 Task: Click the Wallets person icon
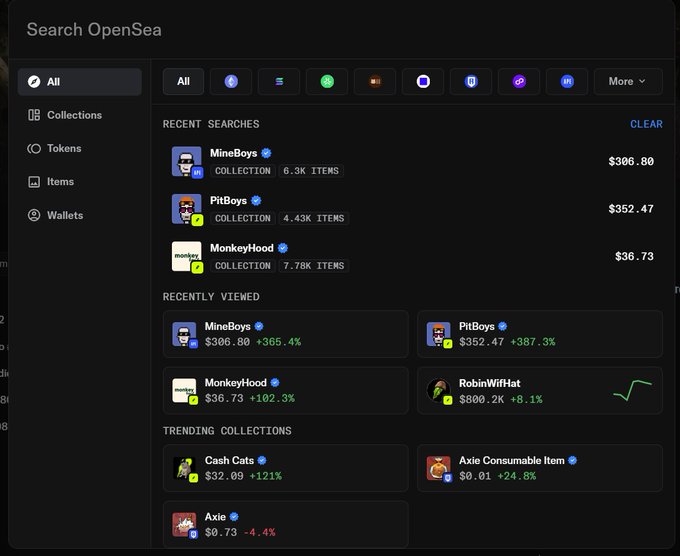[x=34, y=215]
